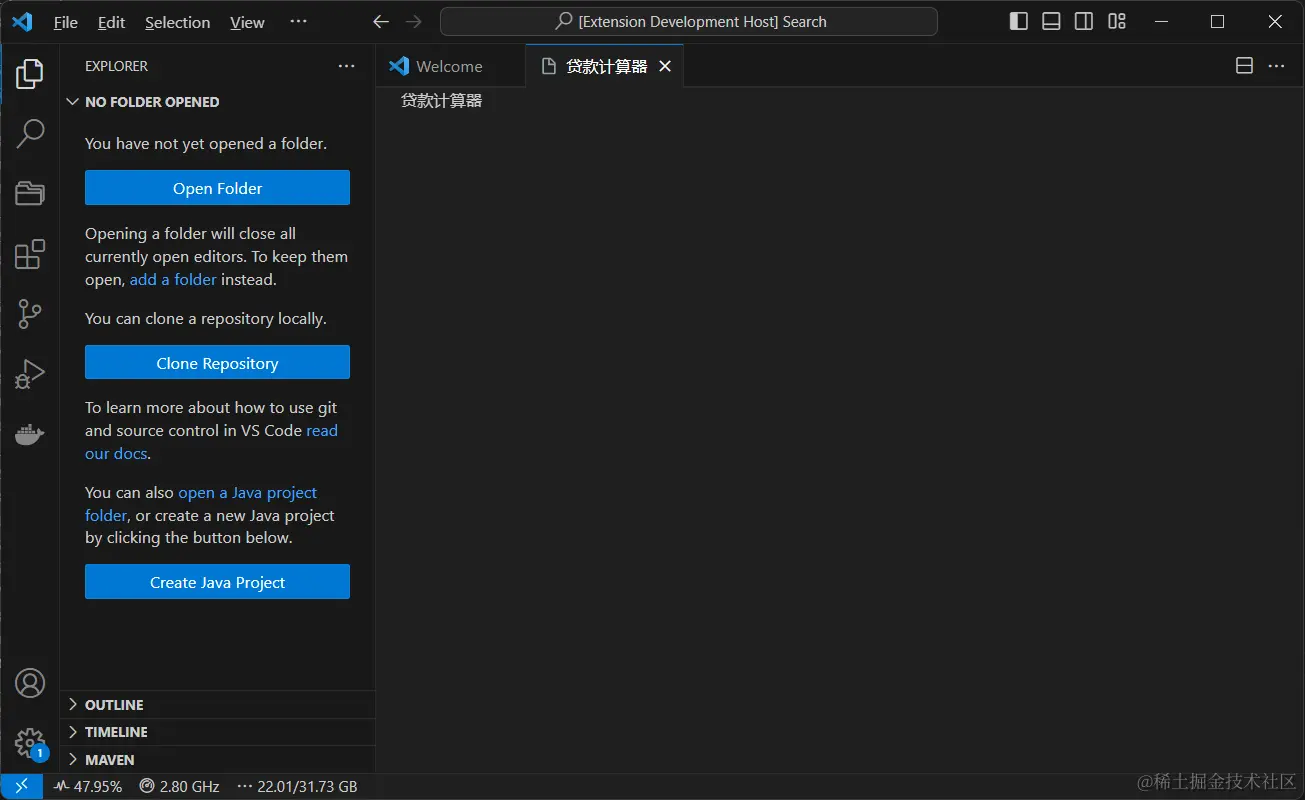This screenshot has width=1305, height=800.
Task: Click the 47.95% CPU usage status item
Action: [x=88, y=786]
